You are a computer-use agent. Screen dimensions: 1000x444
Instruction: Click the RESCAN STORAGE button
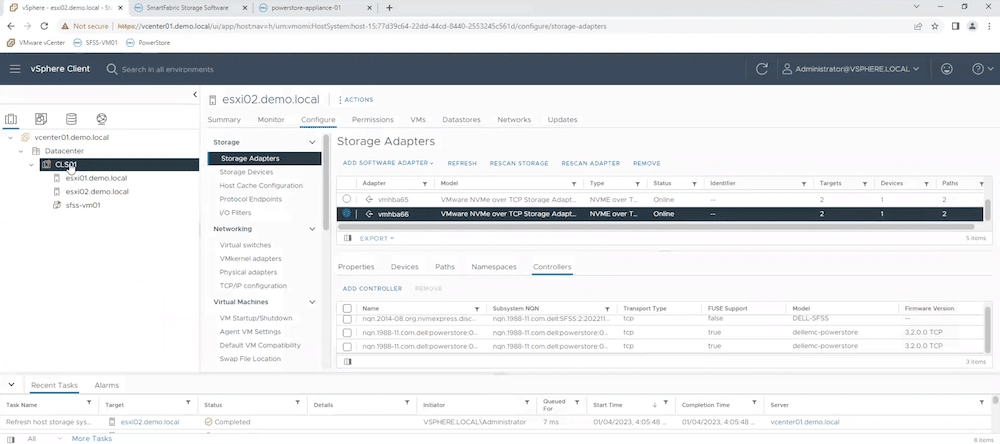coord(519,163)
